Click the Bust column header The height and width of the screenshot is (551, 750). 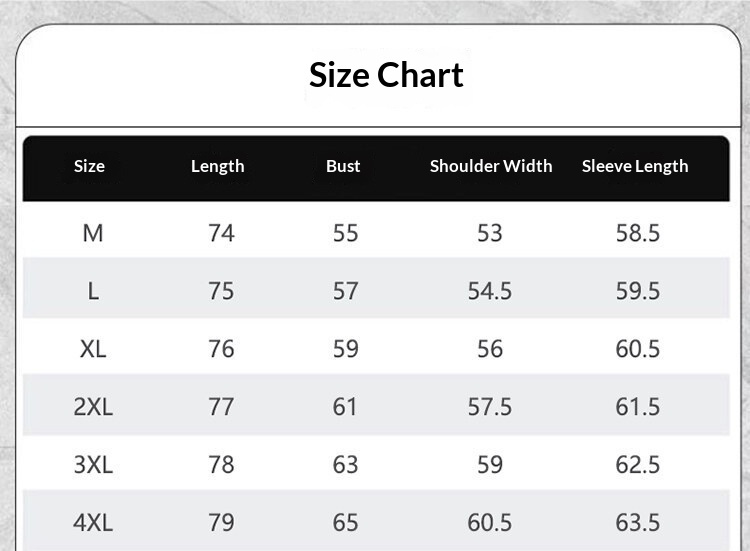(343, 166)
